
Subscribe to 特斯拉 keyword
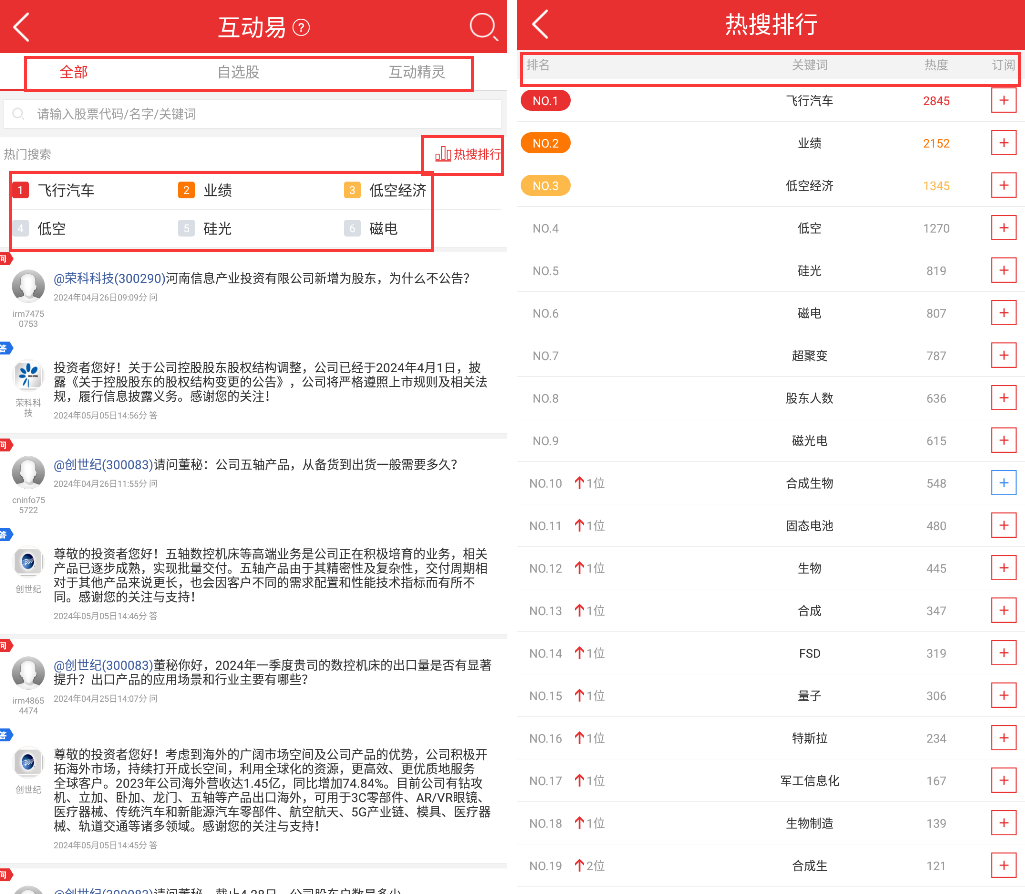[x=1003, y=738]
